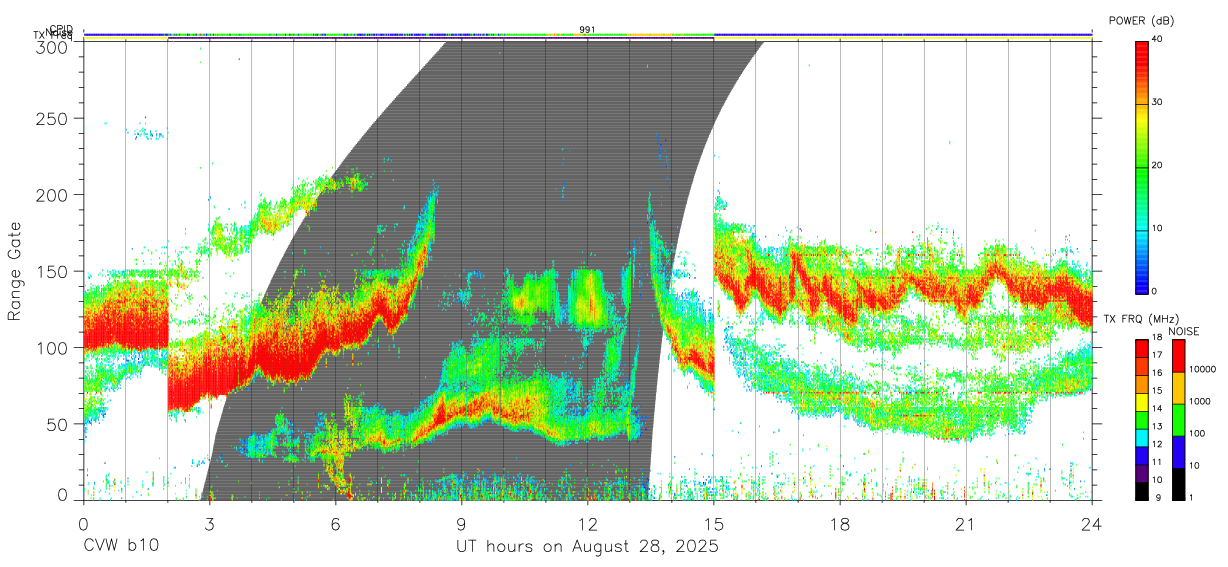Click the green rectangular echo patch near 12 UT

pos(586,297)
